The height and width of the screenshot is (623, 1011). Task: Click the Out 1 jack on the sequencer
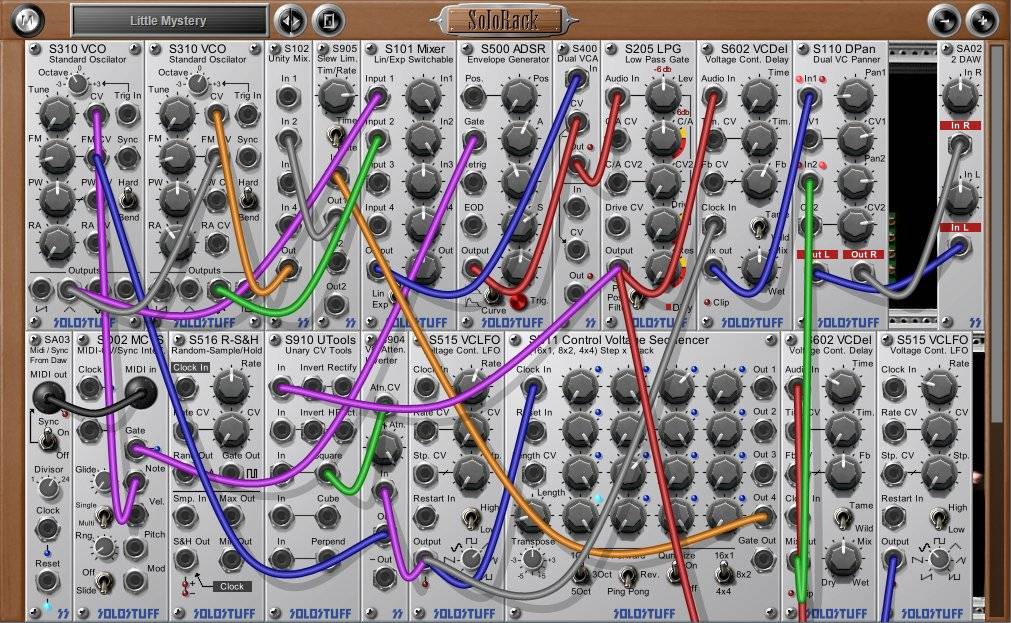764,388
